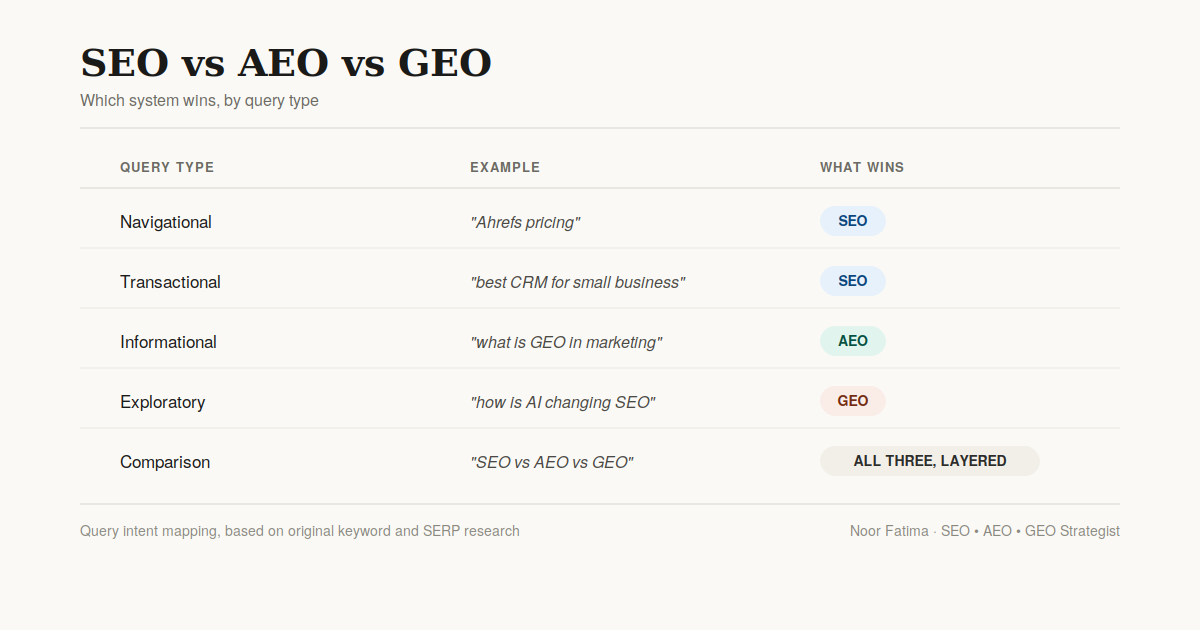Click the ALL THREE, LAYERED badge

tap(930, 461)
